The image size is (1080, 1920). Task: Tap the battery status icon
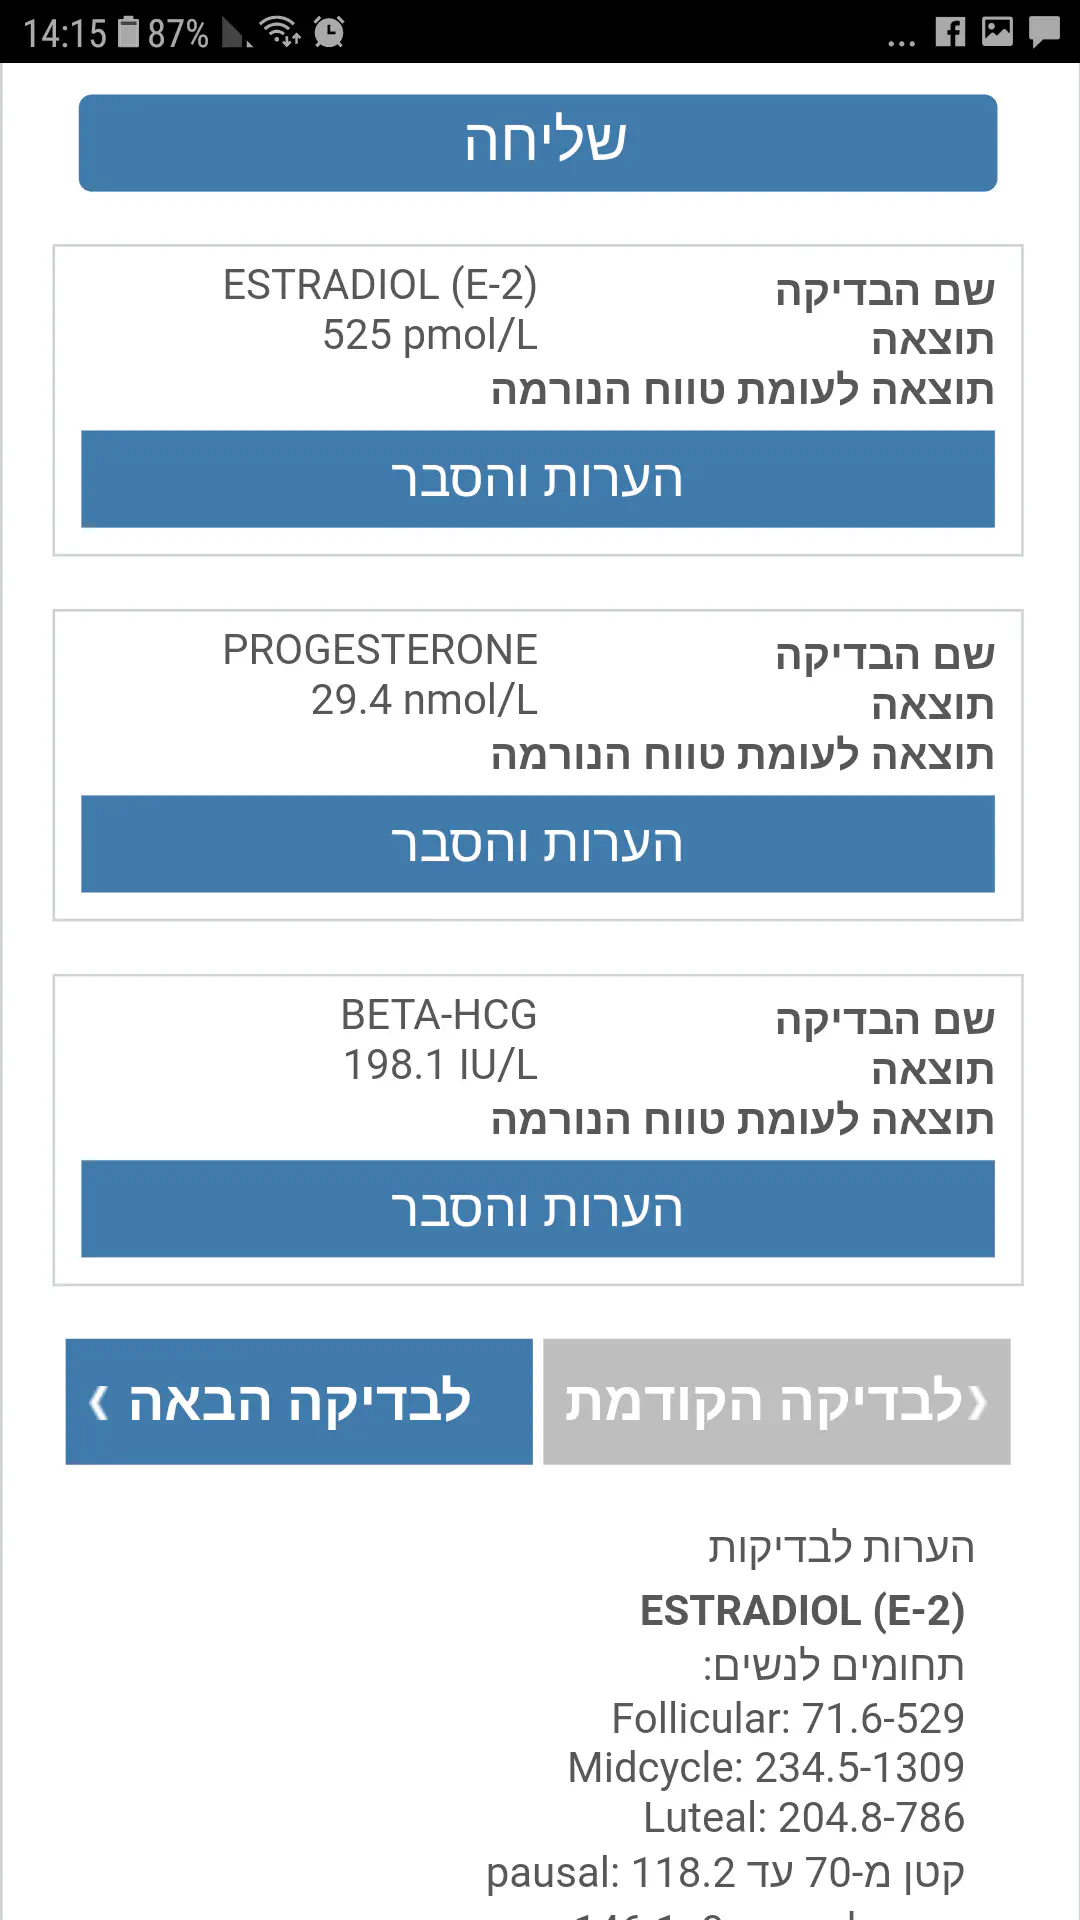(129, 32)
